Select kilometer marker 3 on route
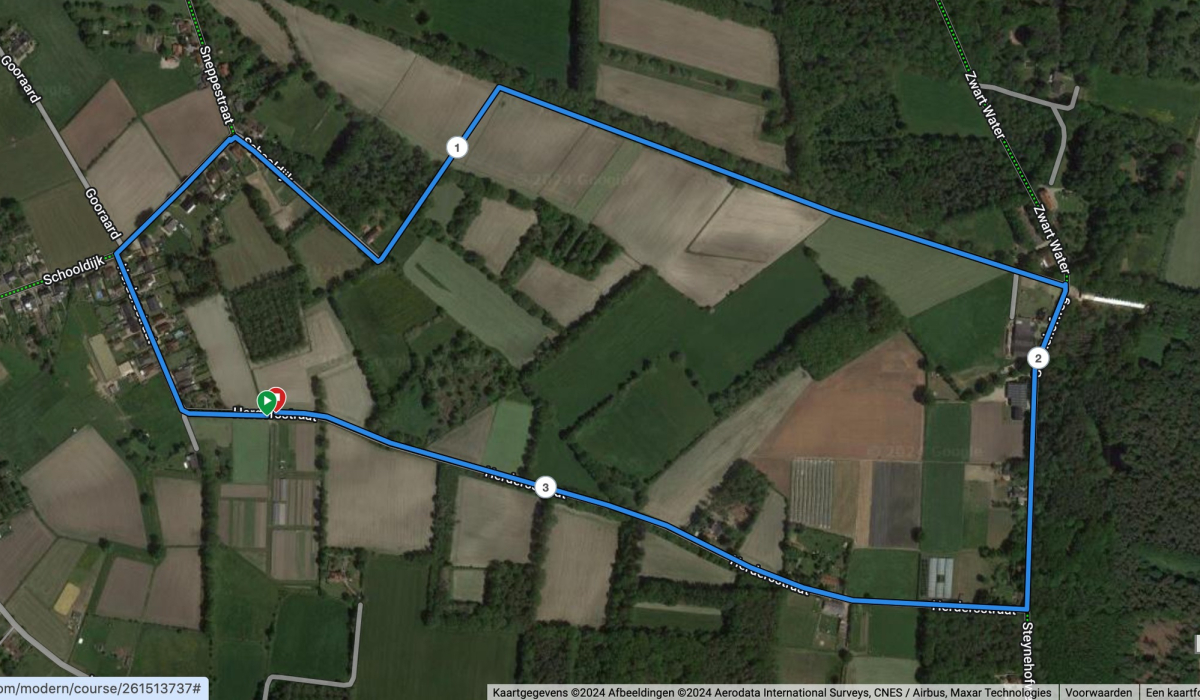 pos(544,487)
